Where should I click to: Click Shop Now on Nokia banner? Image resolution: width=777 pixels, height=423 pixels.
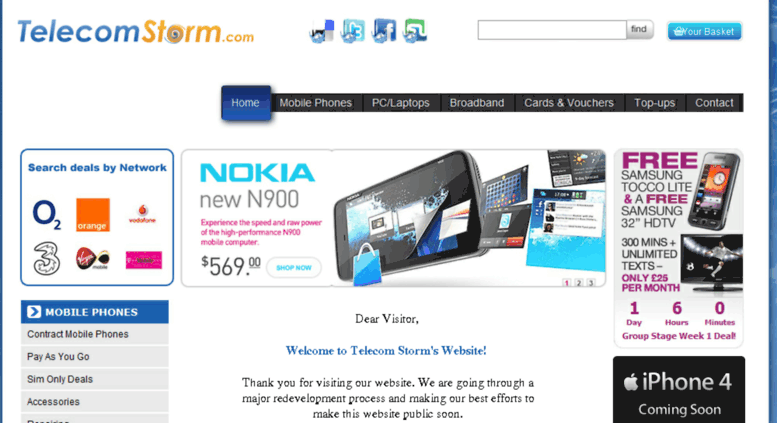[x=294, y=267]
